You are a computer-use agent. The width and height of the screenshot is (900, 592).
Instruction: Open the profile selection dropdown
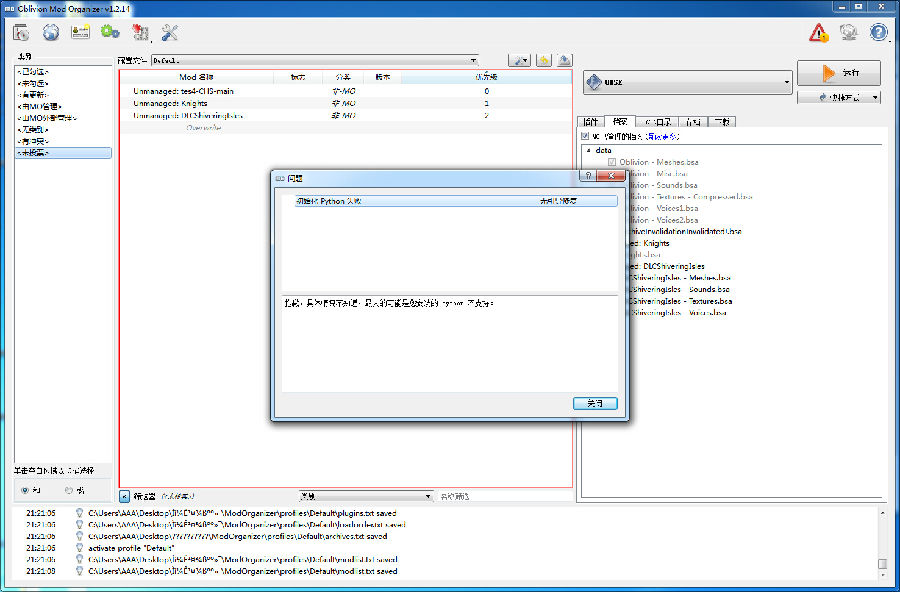(x=315, y=60)
